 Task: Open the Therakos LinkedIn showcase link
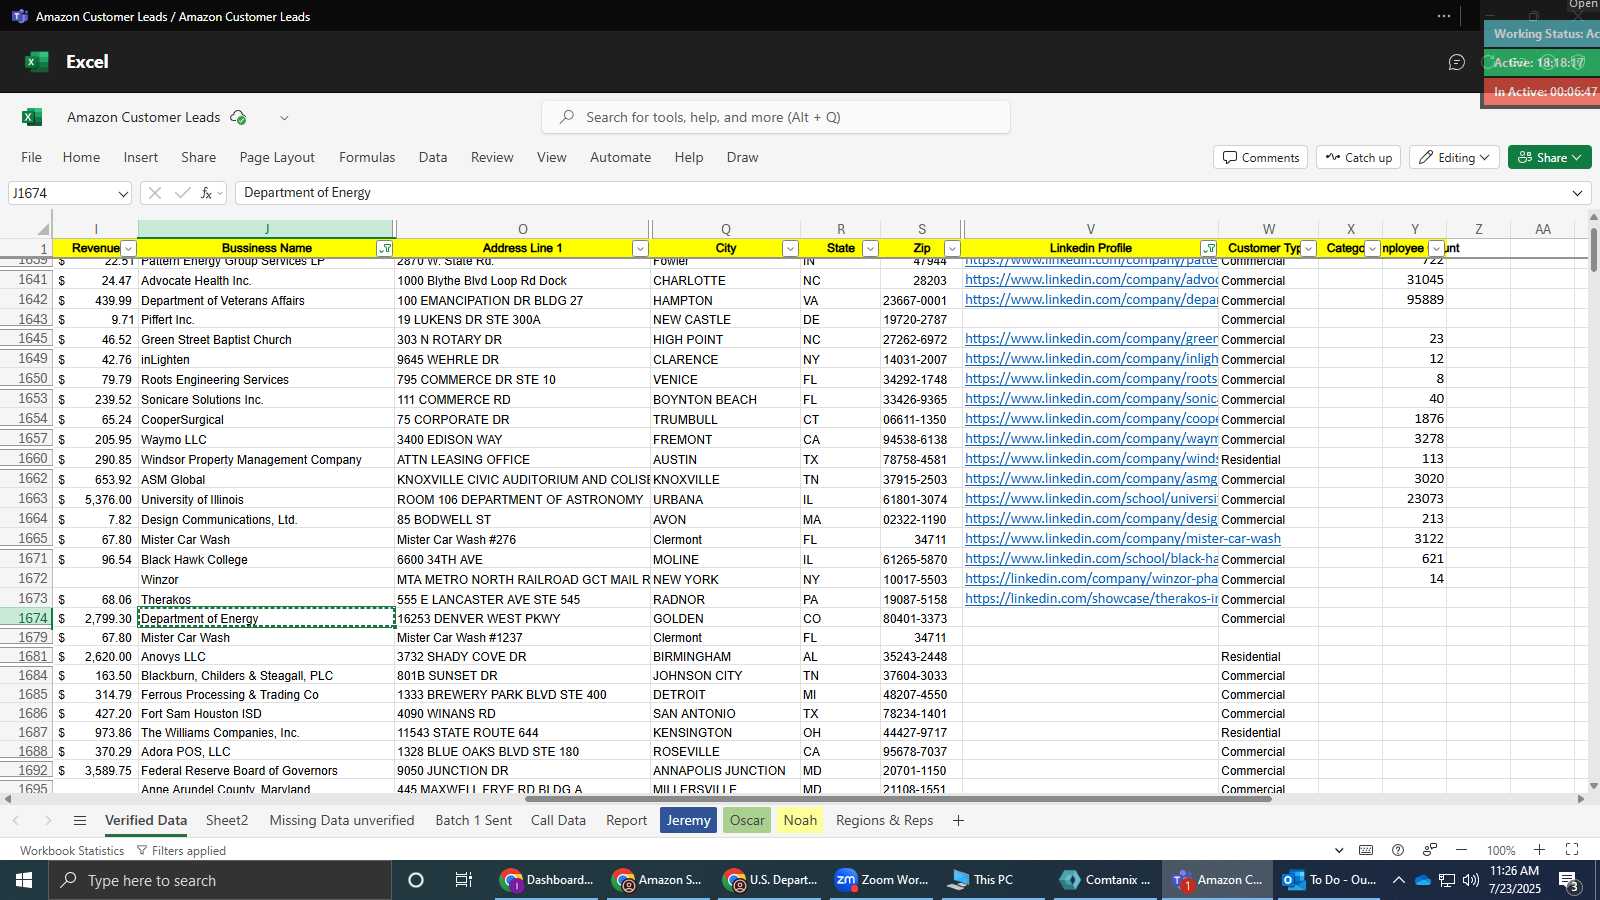pyautogui.click(x=1091, y=599)
